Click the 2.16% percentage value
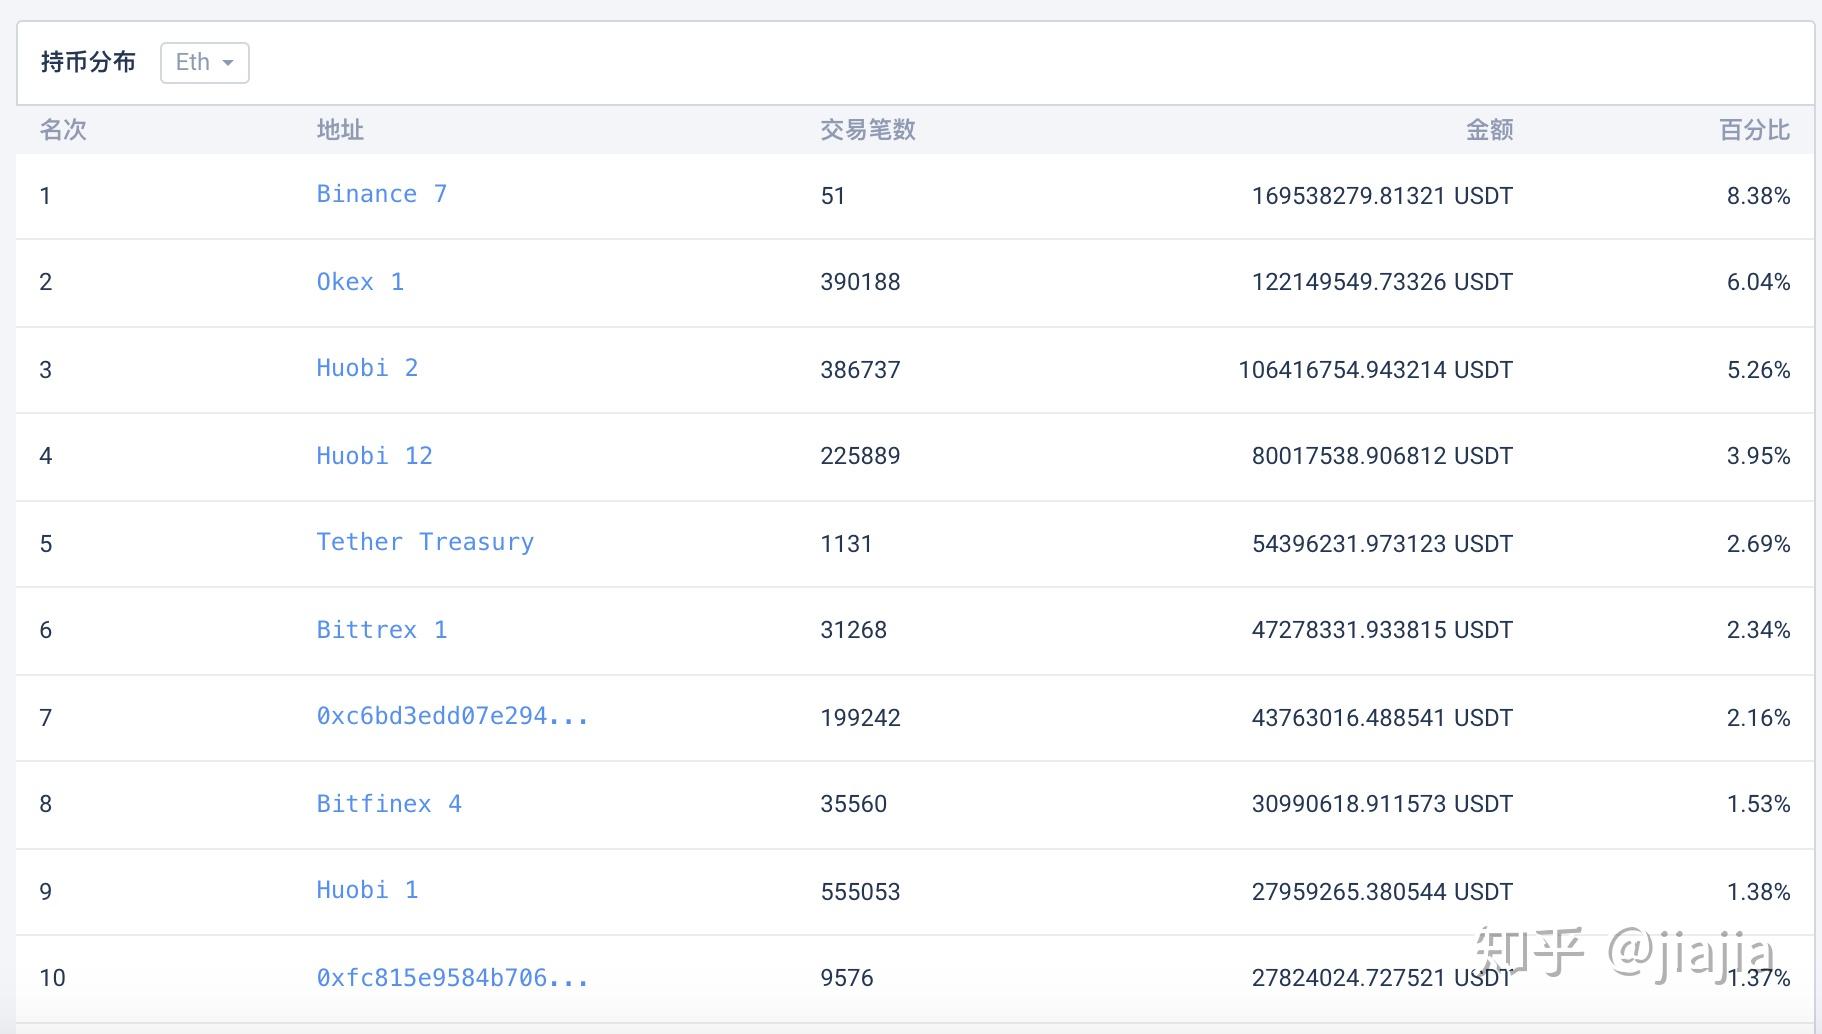This screenshot has width=1822, height=1034. 1758,718
